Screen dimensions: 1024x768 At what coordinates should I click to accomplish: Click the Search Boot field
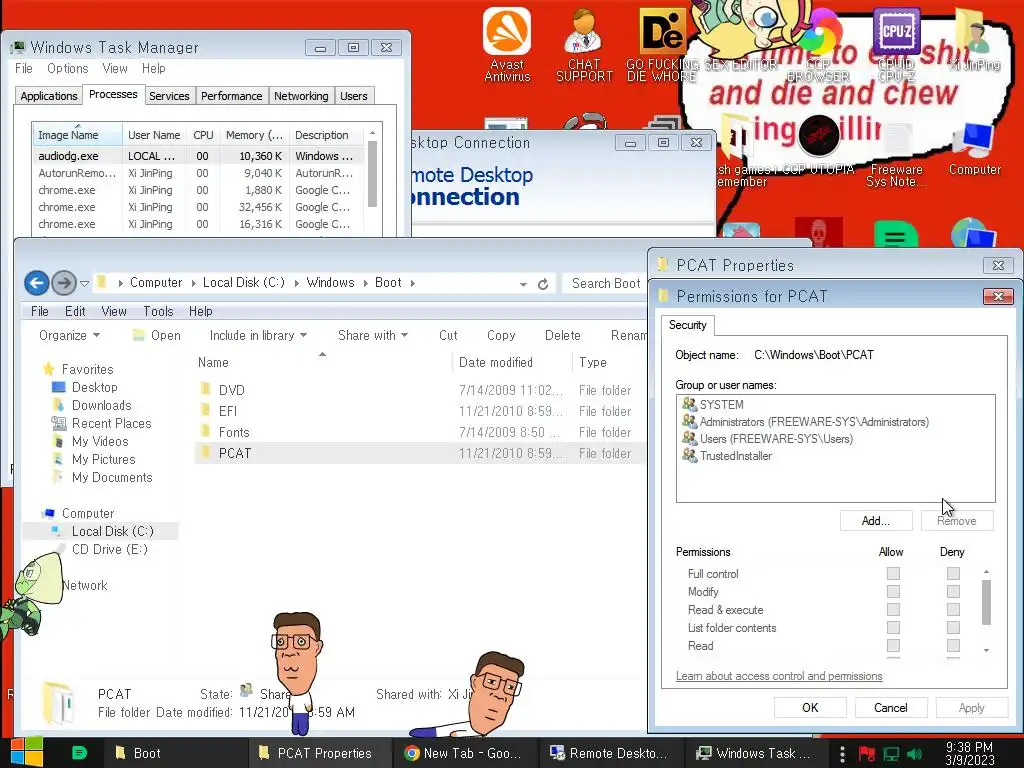click(605, 283)
